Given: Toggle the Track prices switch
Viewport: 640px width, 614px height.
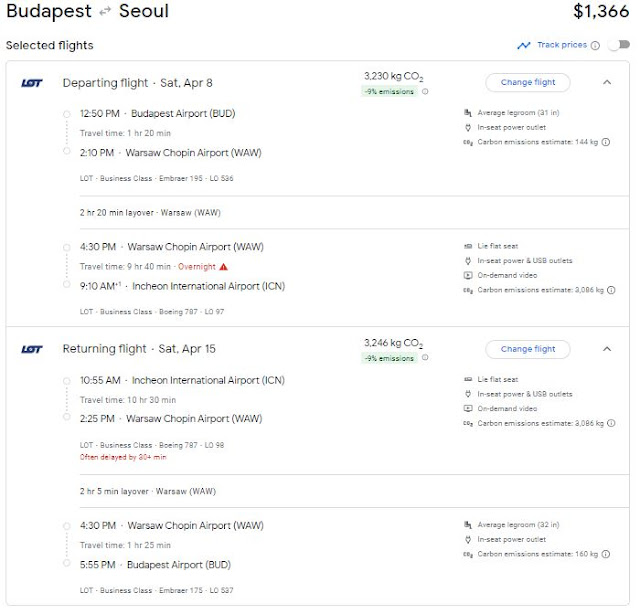Looking at the screenshot, I should (618, 45).
